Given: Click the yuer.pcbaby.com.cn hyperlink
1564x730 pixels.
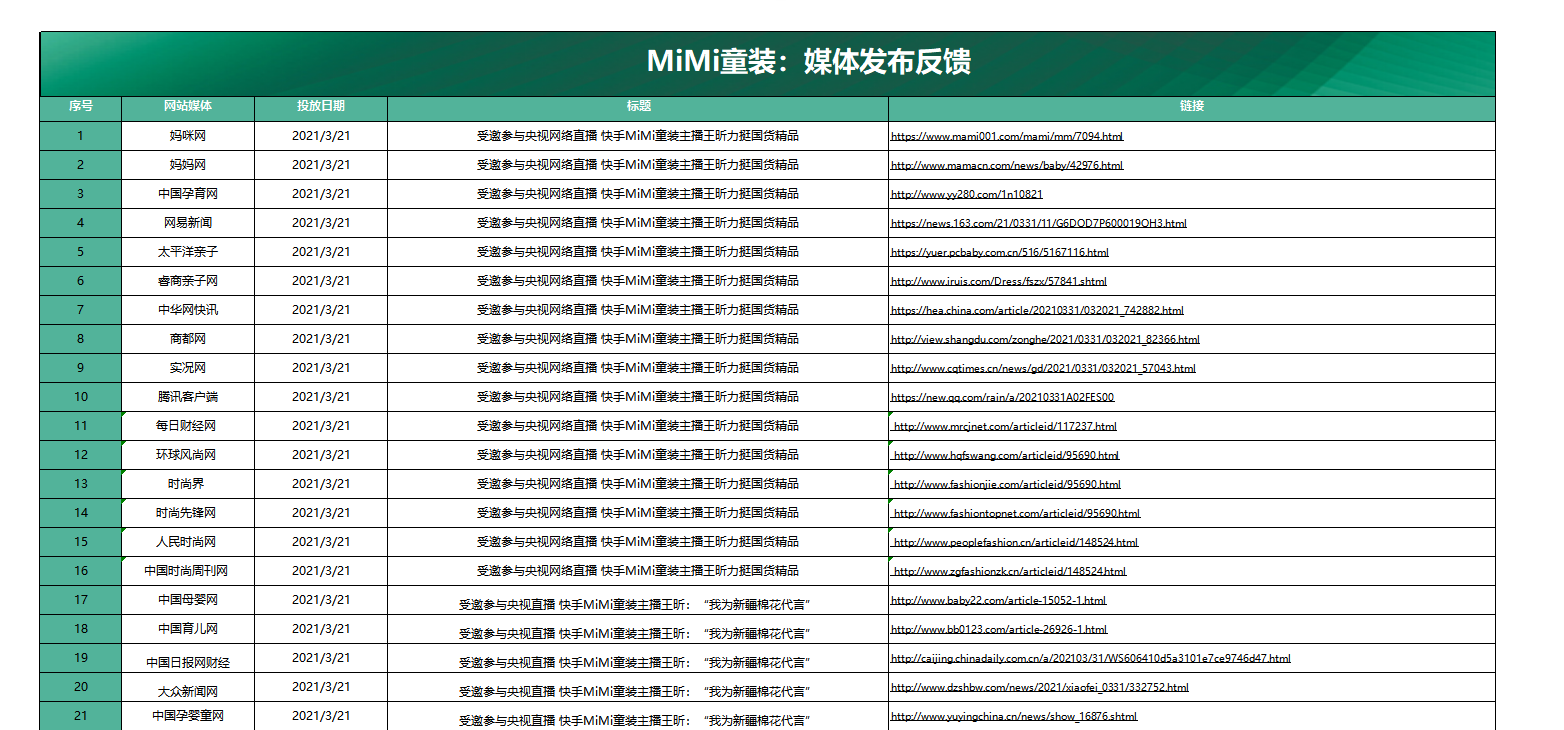Looking at the screenshot, I should (x=999, y=252).
